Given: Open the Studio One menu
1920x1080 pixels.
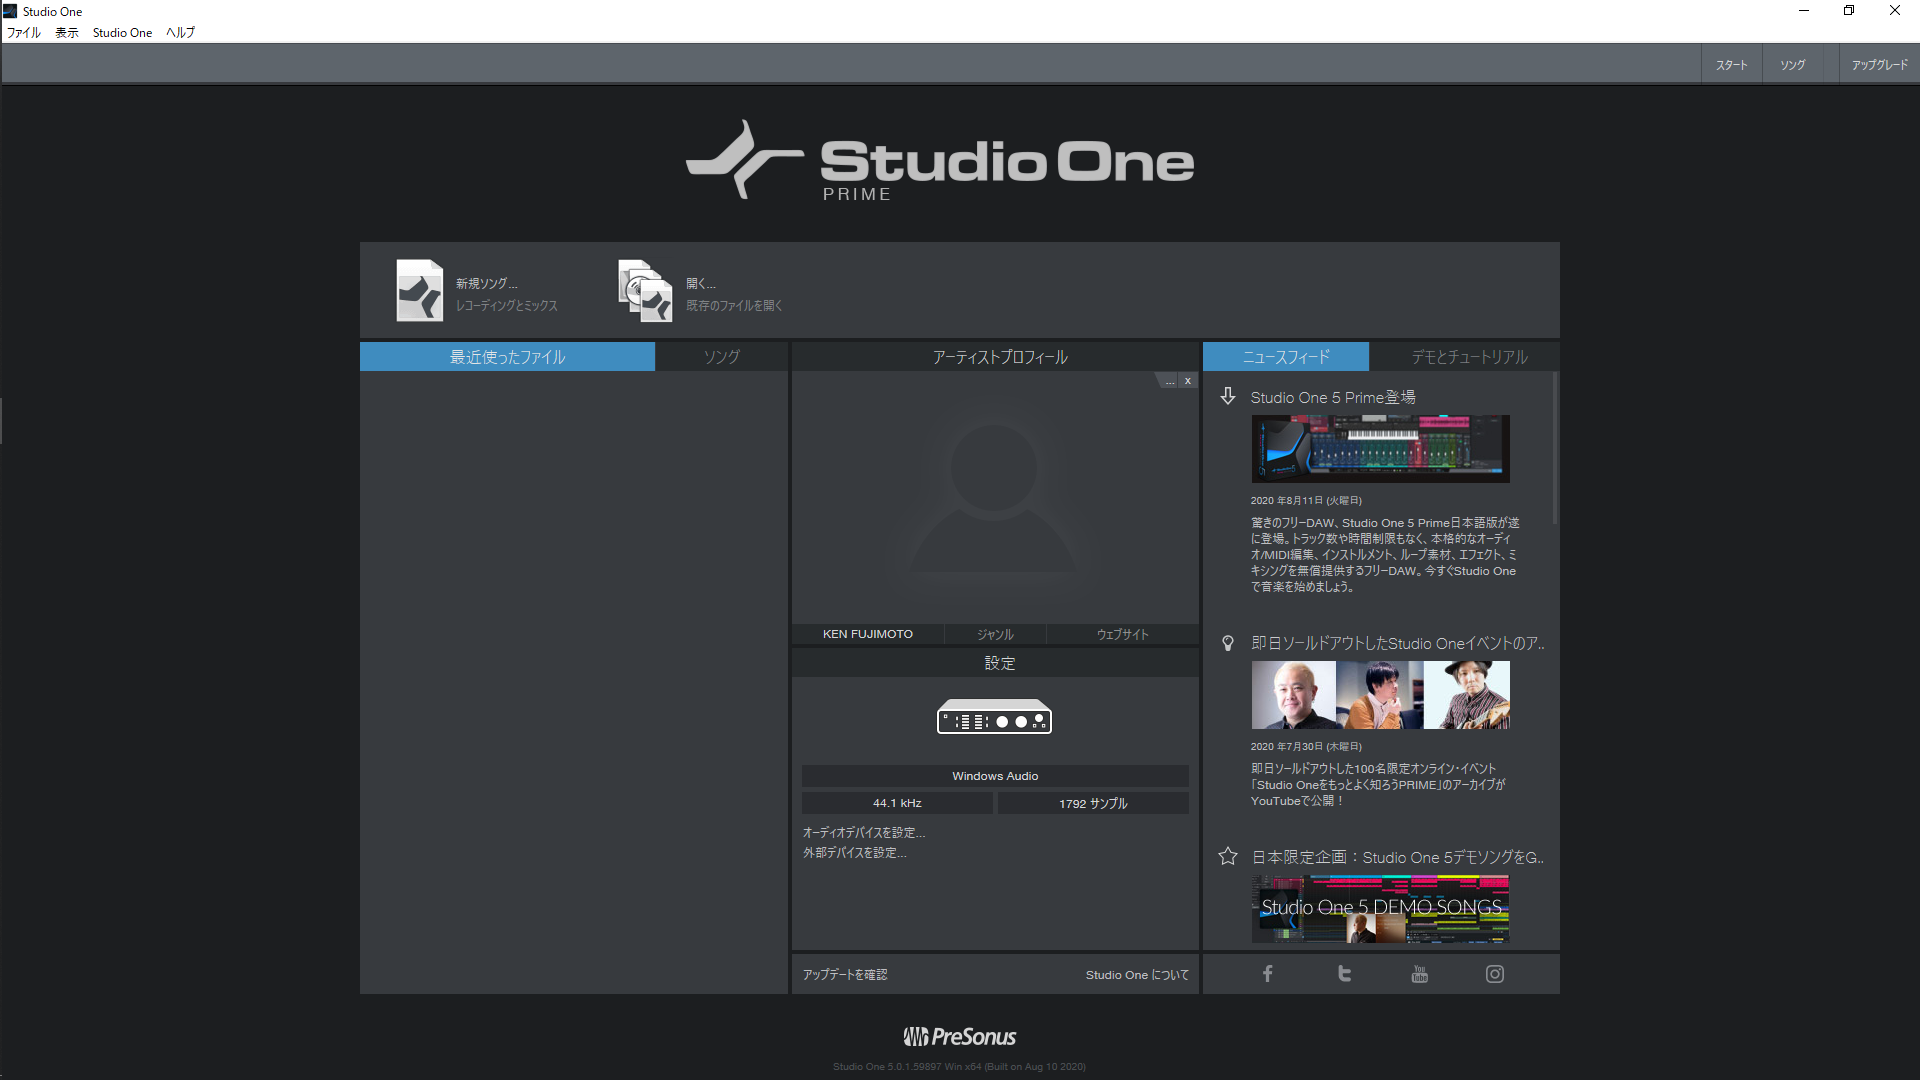Looking at the screenshot, I should point(122,33).
